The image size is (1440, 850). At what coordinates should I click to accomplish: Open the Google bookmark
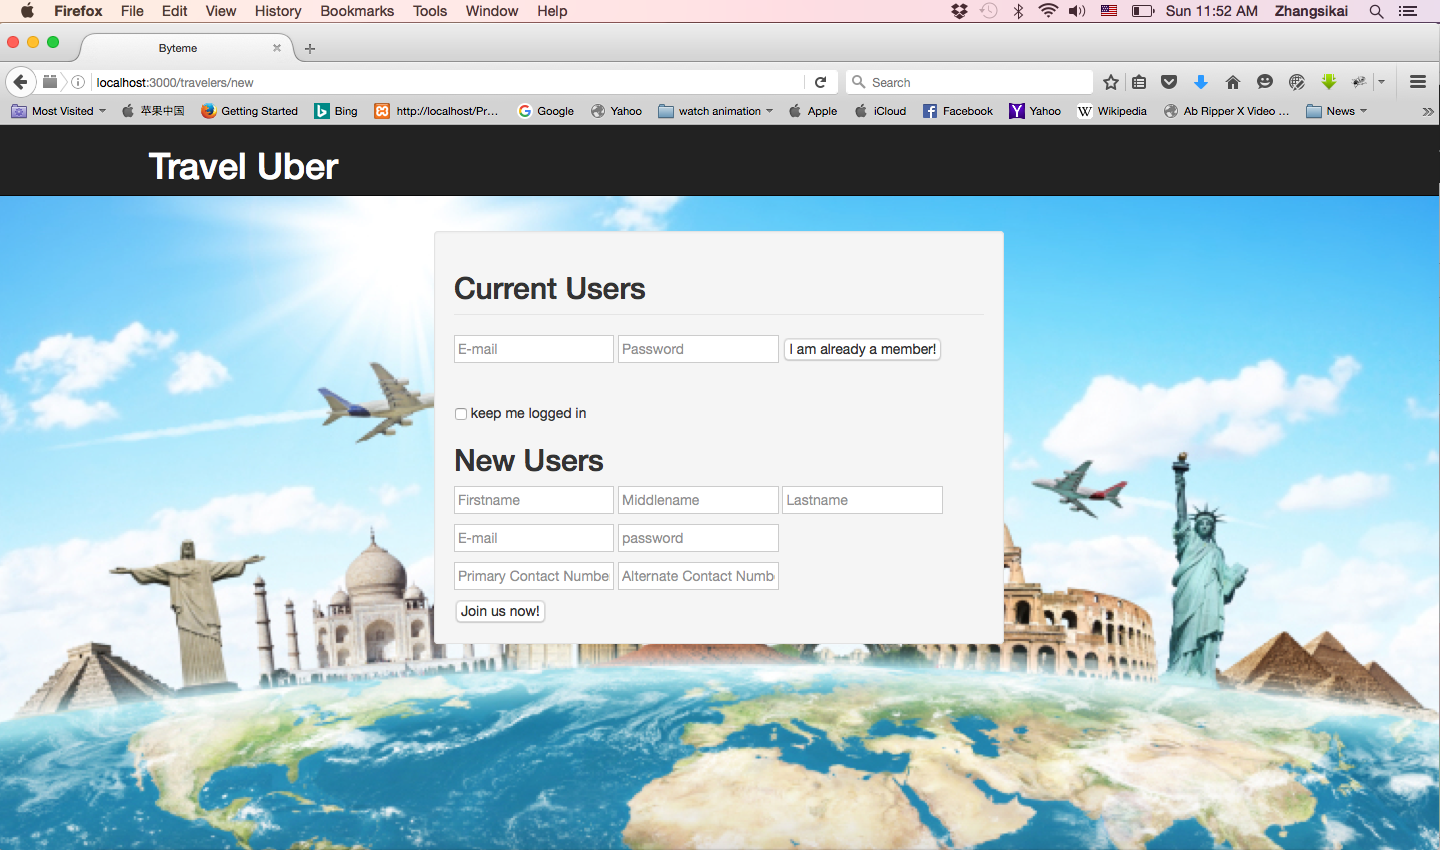pos(546,111)
